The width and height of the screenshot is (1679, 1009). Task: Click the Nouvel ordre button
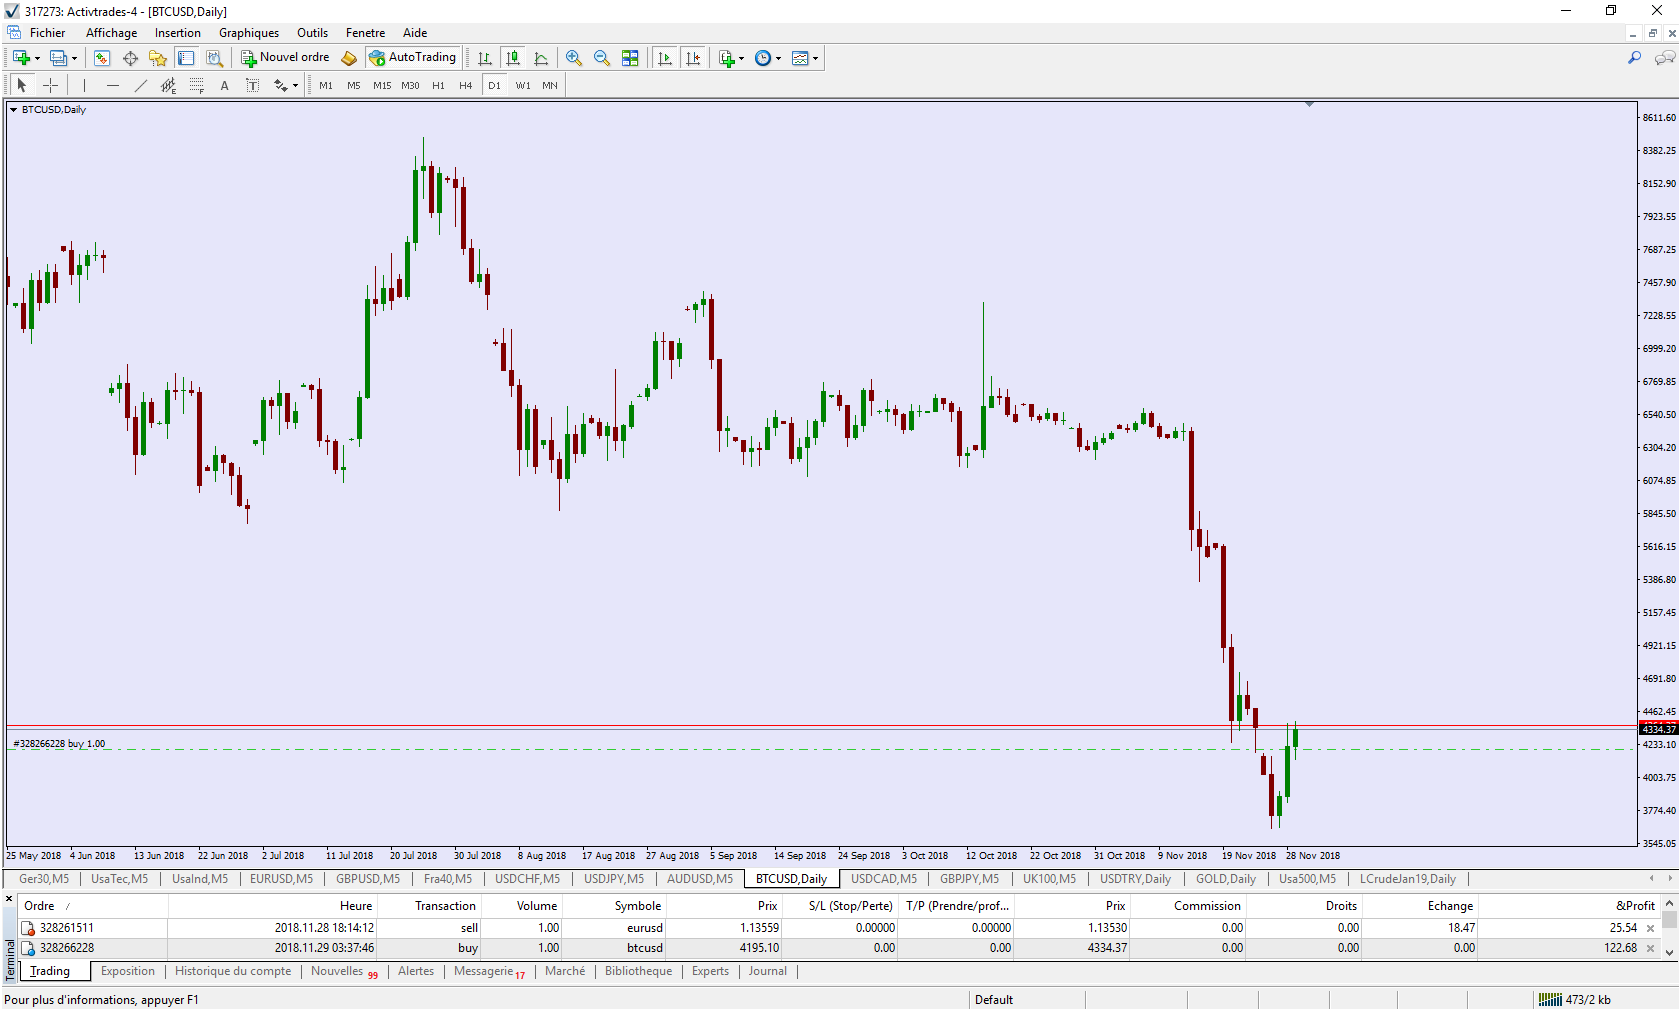285,58
